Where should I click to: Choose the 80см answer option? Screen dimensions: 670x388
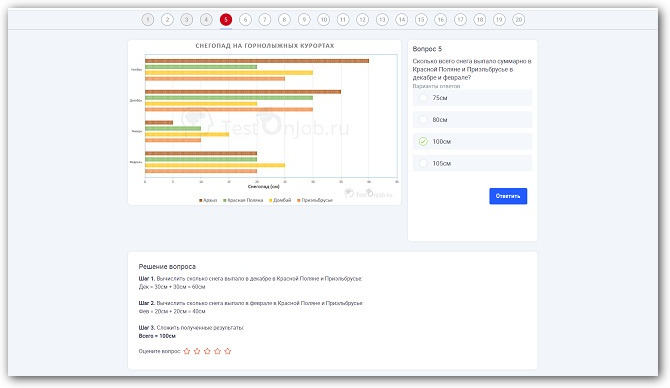coord(472,120)
